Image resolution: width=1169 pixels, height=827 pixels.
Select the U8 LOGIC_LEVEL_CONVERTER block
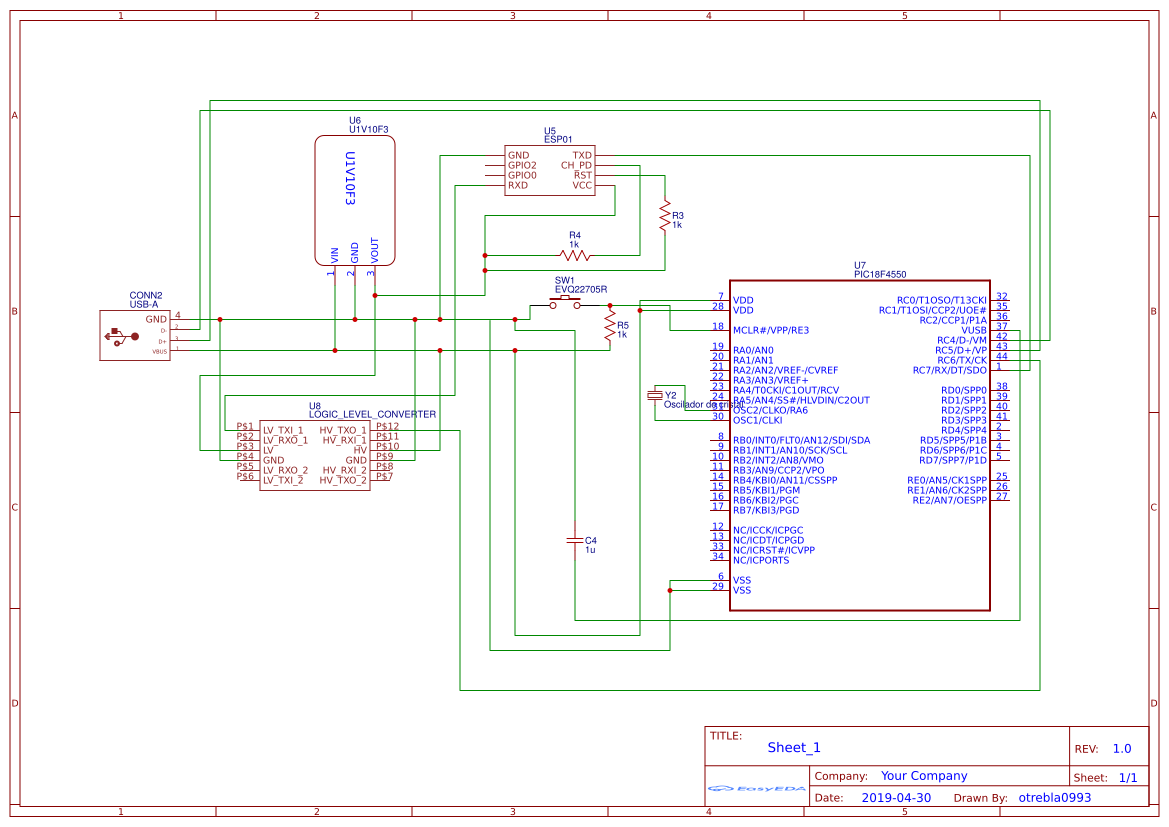pos(315,455)
